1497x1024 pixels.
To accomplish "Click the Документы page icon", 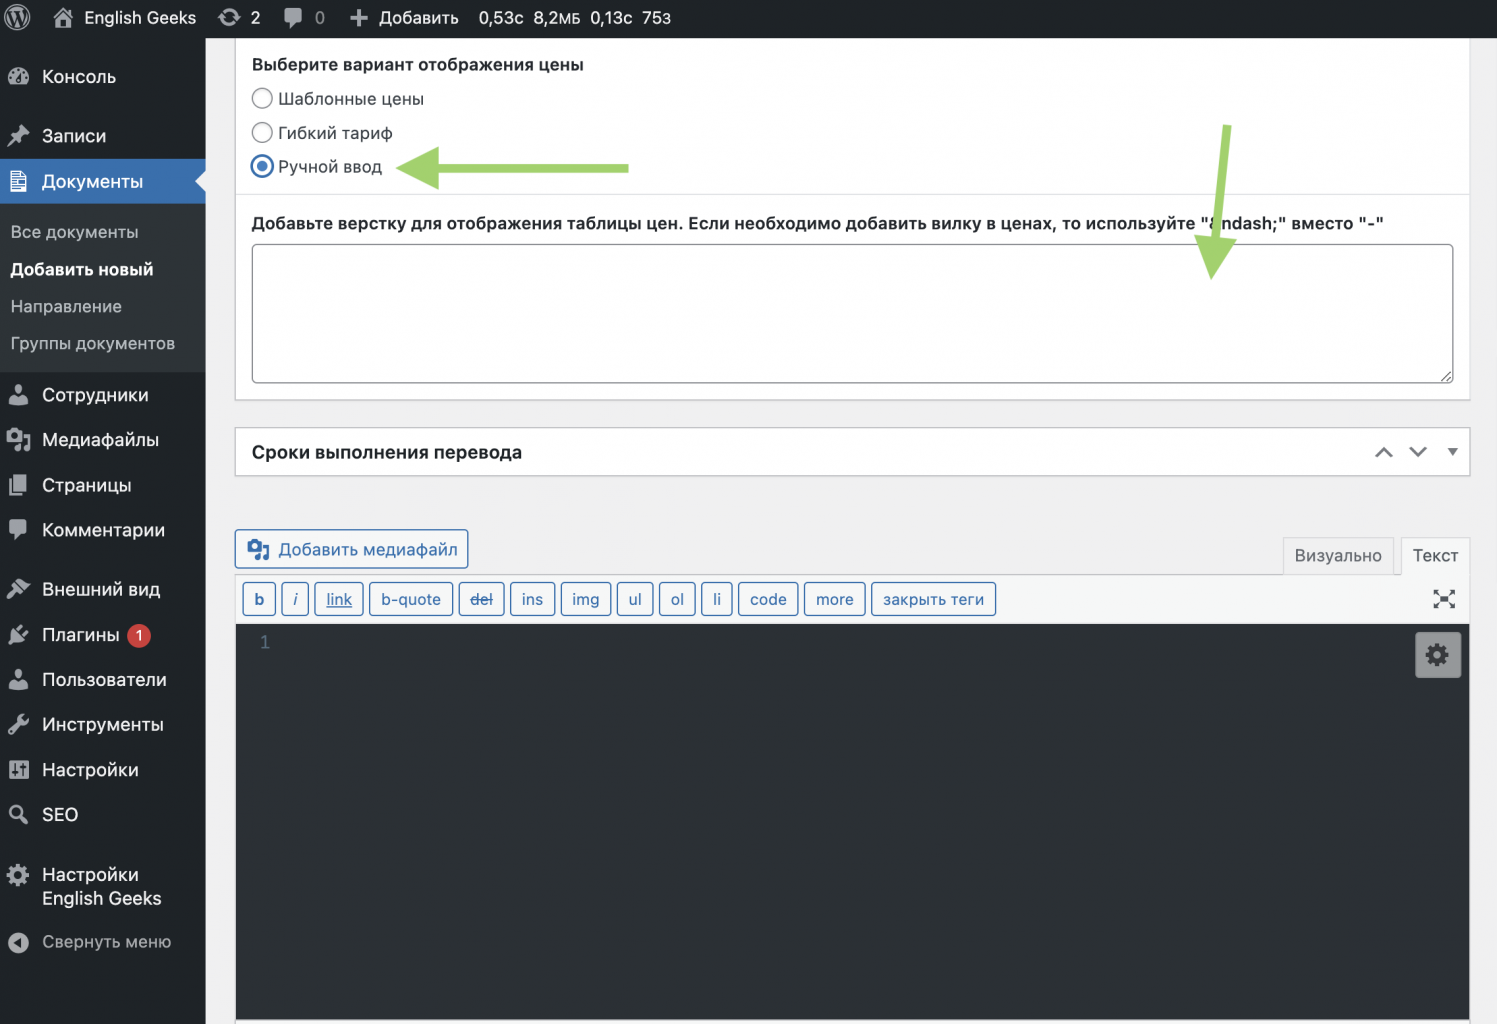I will (18, 182).
